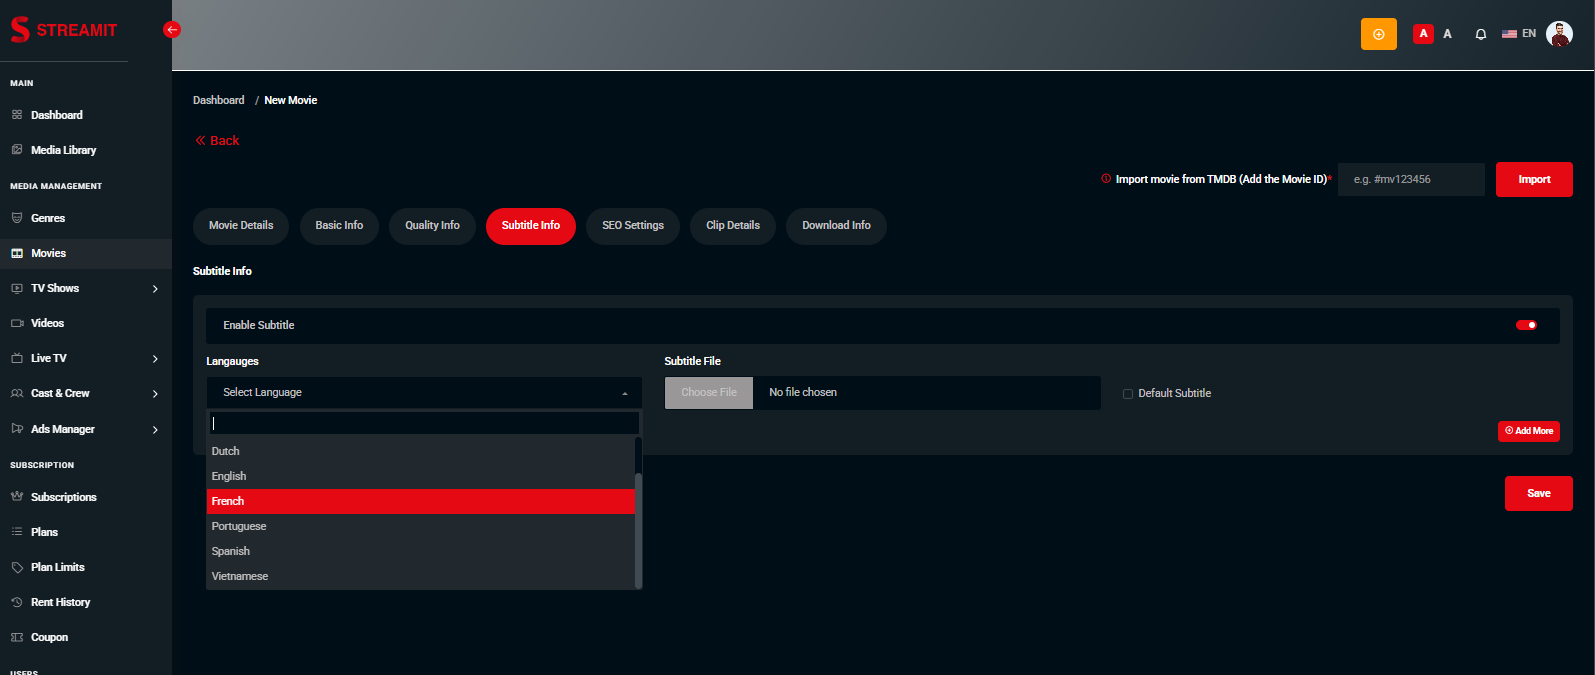This screenshot has width=1595, height=675.
Task: Expand the Cast & Crew submenu
Action: pyautogui.click(x=155, y=394)
